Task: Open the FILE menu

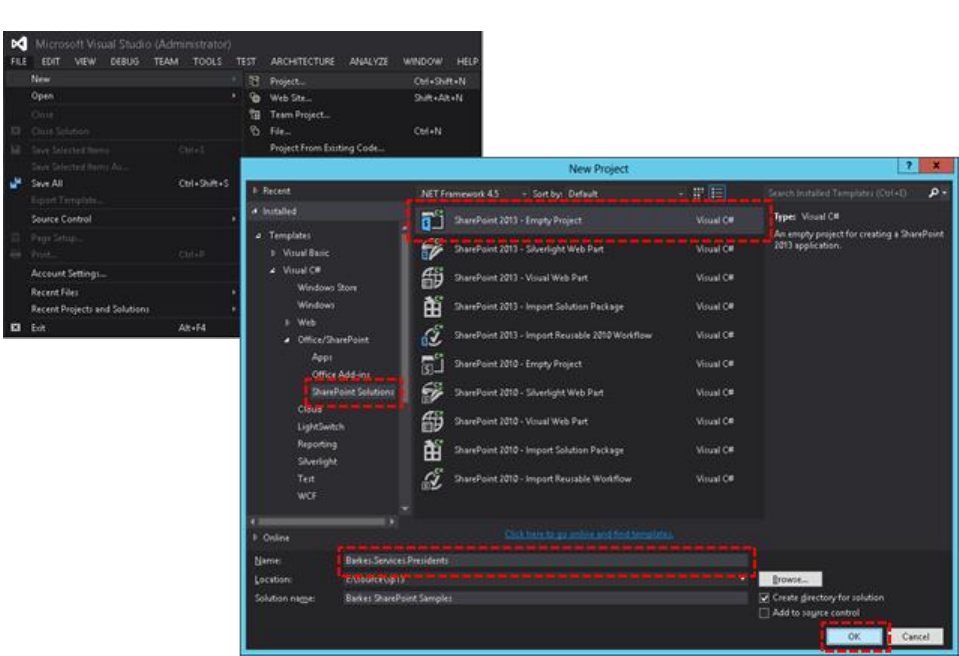Action: click(x=19, y=62)
